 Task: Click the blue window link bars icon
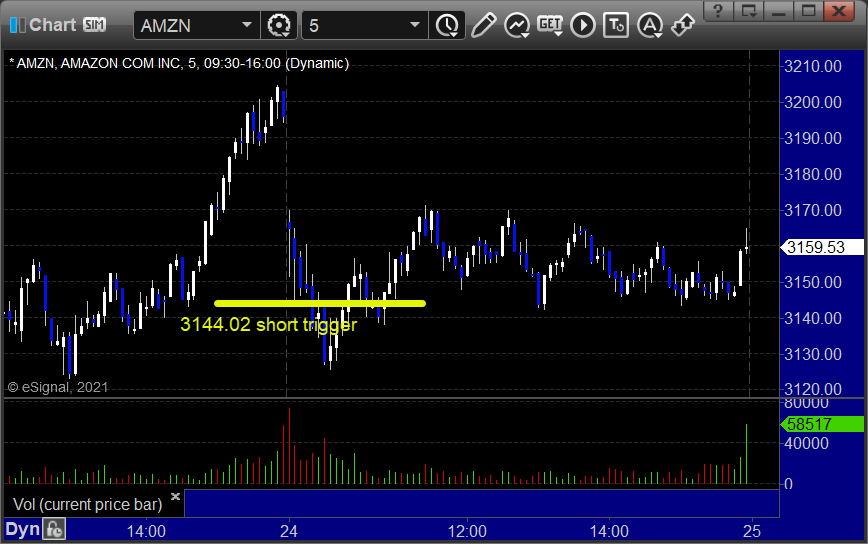click(x=18, y=25)
